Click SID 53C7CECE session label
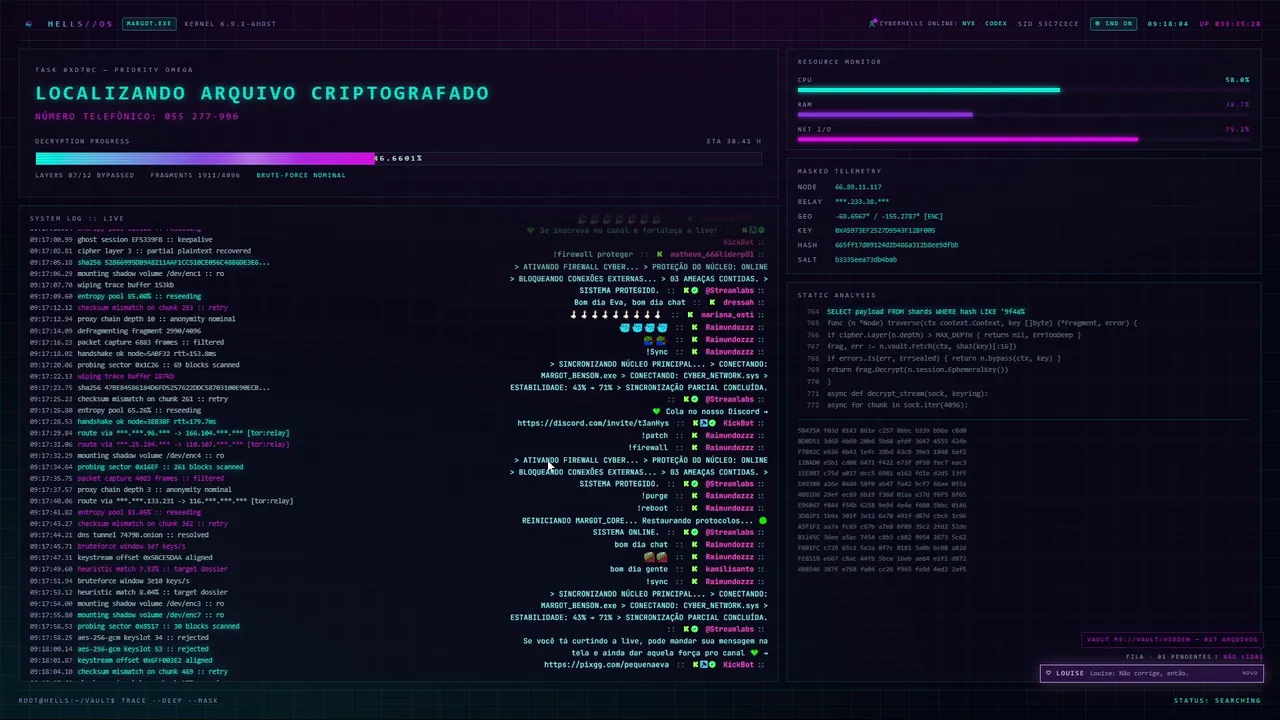This screenshot has width=1280, height=720. coord(1048,23)
